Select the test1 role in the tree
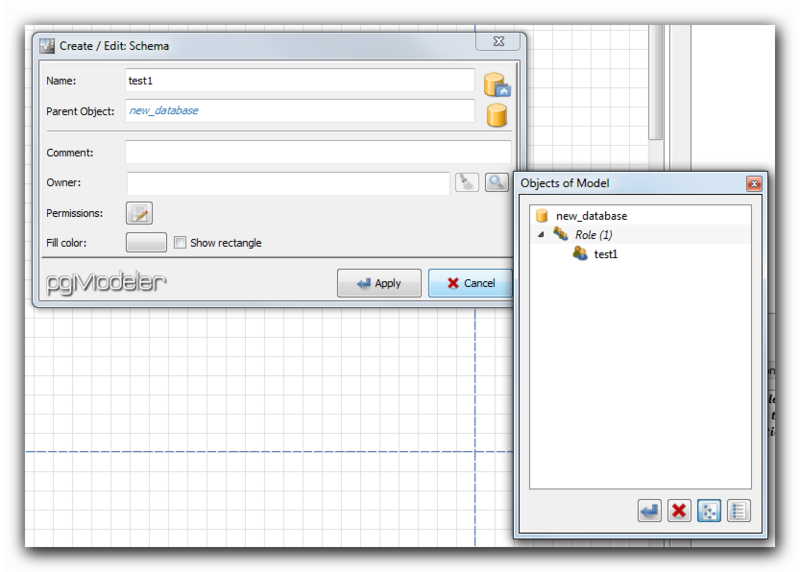 (x=606, y=254)
